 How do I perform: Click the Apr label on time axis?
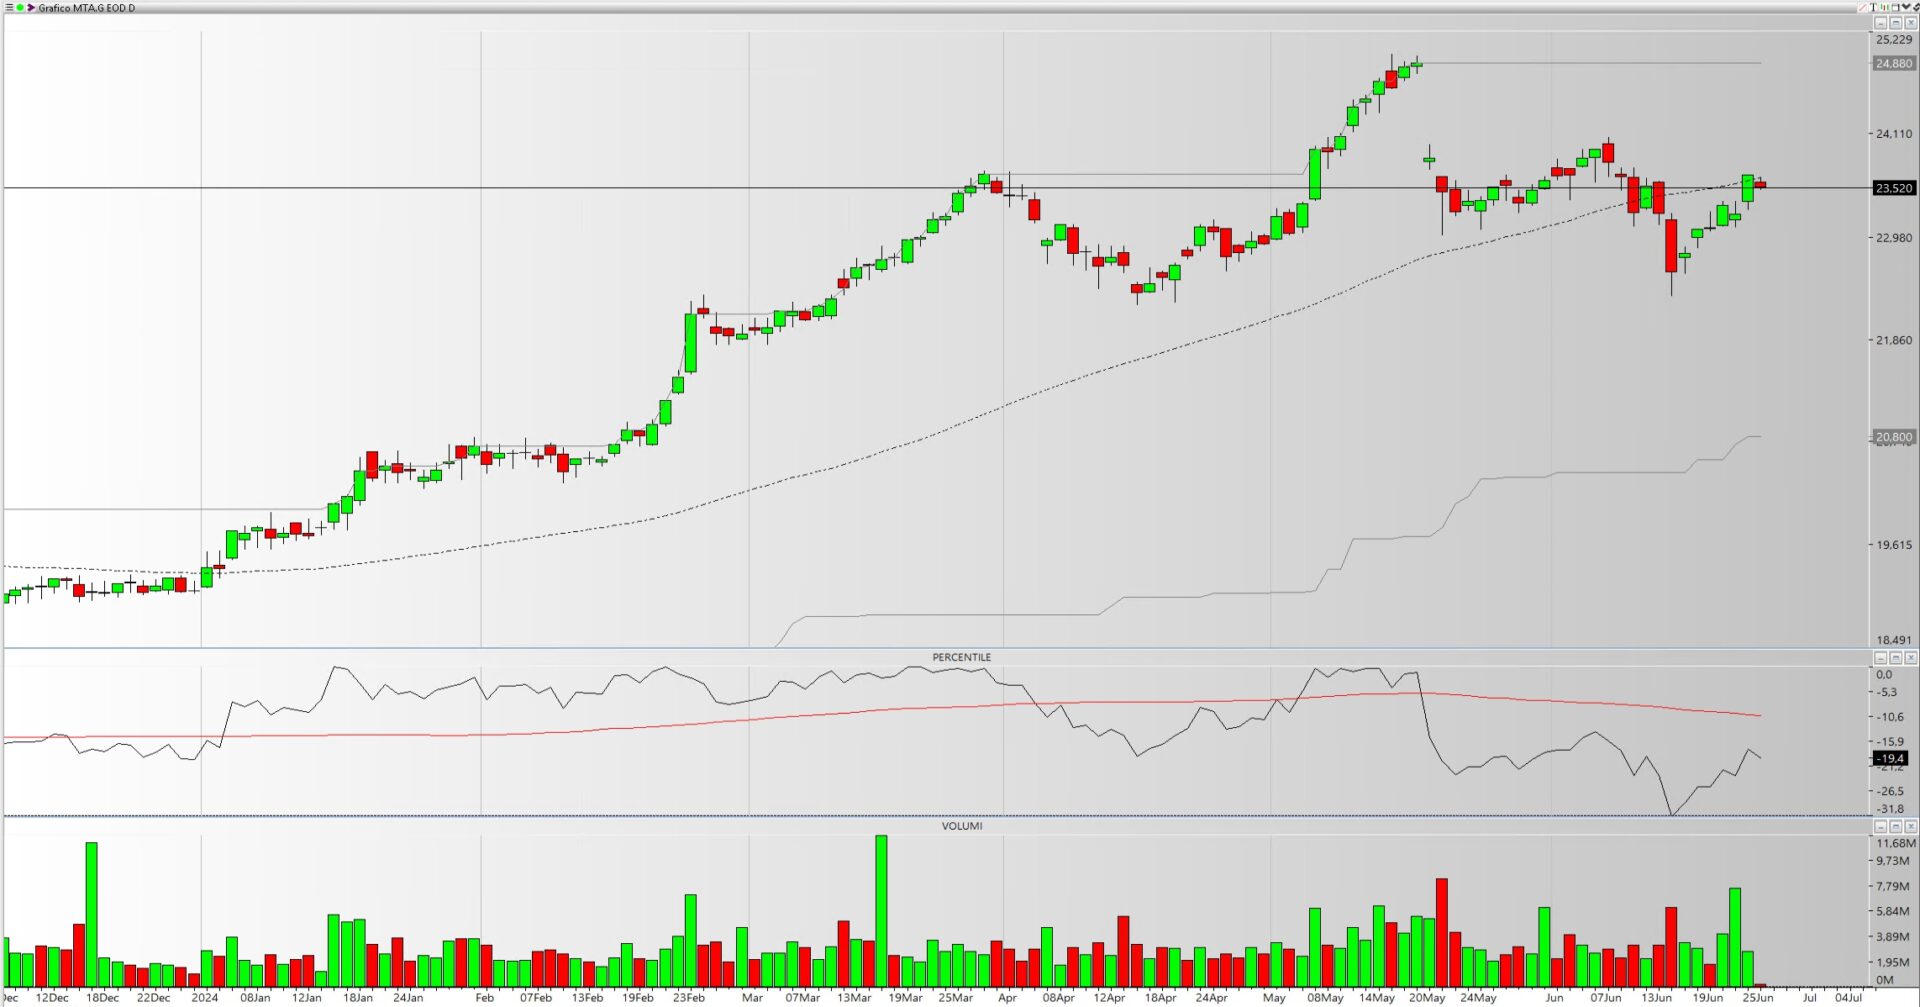(1007, 998)
